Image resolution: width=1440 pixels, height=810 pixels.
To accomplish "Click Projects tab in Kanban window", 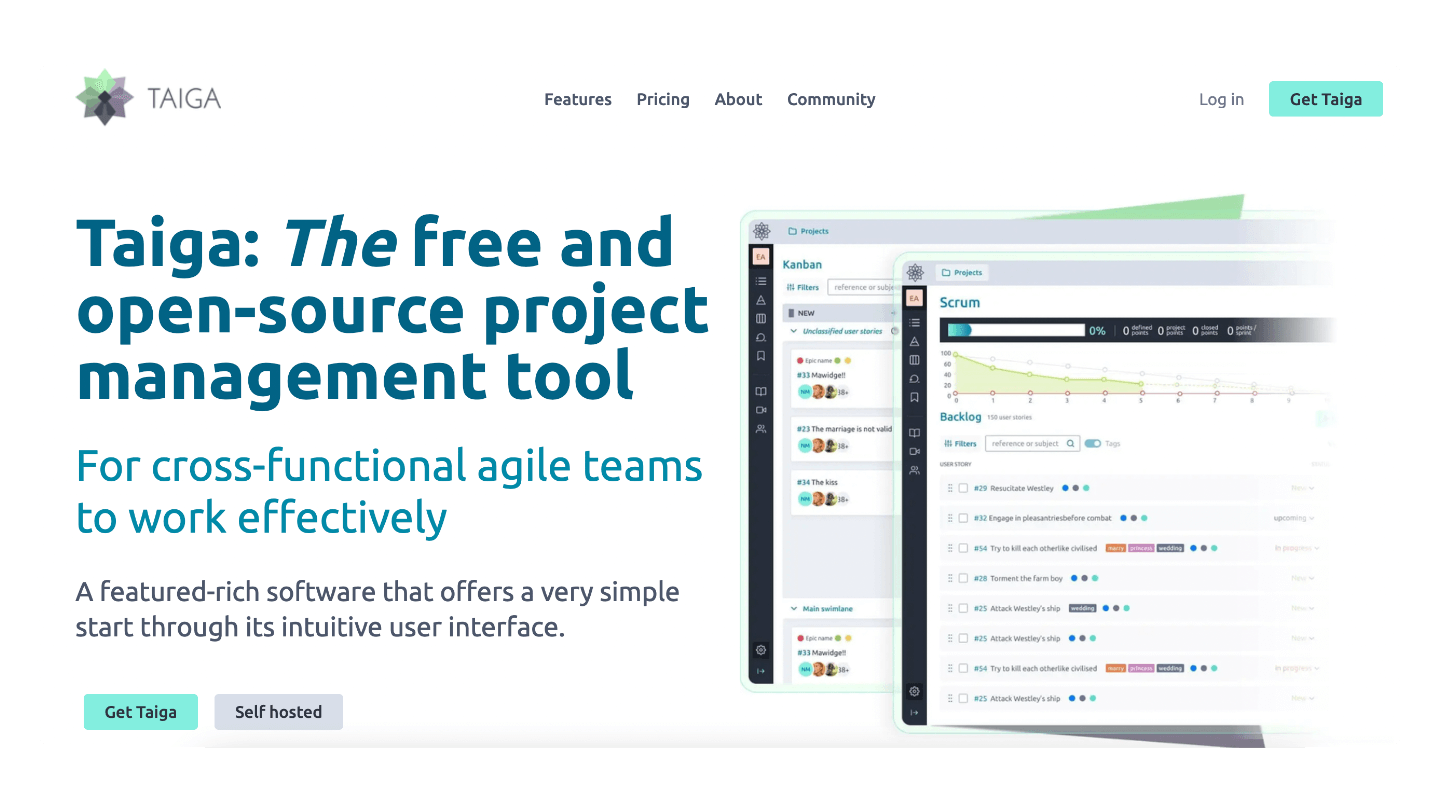I will [x=808, y=231].
